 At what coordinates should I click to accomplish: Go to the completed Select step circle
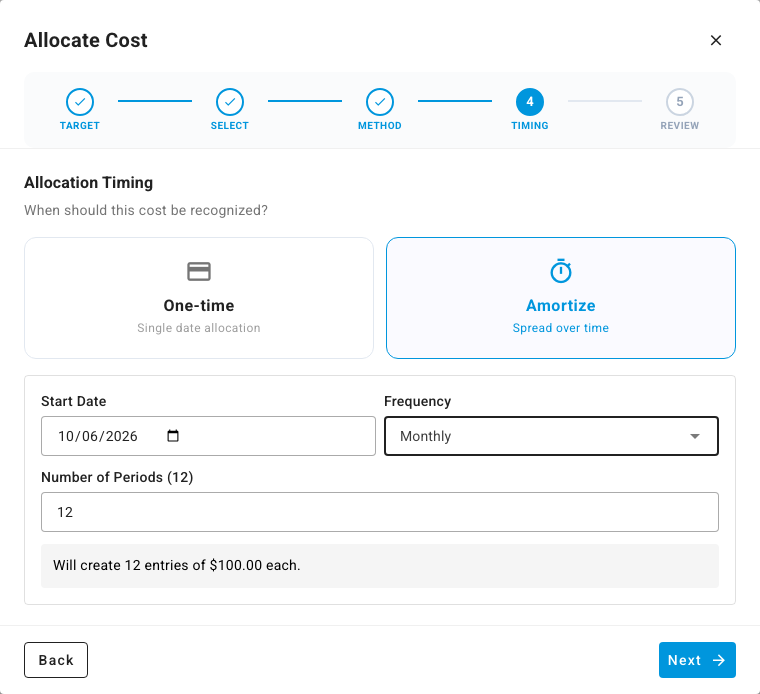pyautogui.click(x=230, y=102)
